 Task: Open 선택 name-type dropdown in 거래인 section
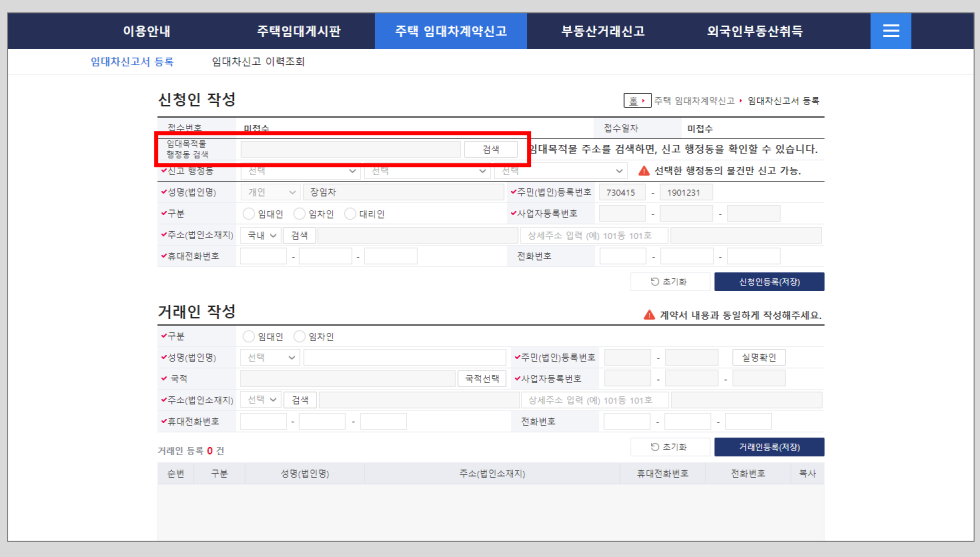[x=270, y=358]
